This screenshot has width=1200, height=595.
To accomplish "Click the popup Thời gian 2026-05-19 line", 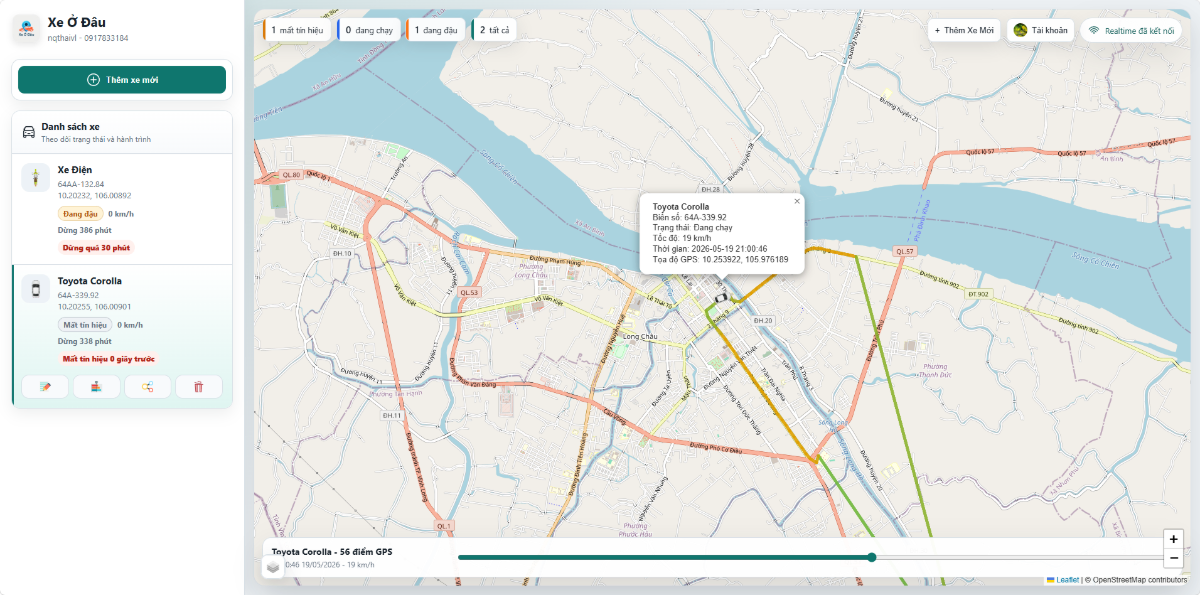I will [x=710, y=248].
